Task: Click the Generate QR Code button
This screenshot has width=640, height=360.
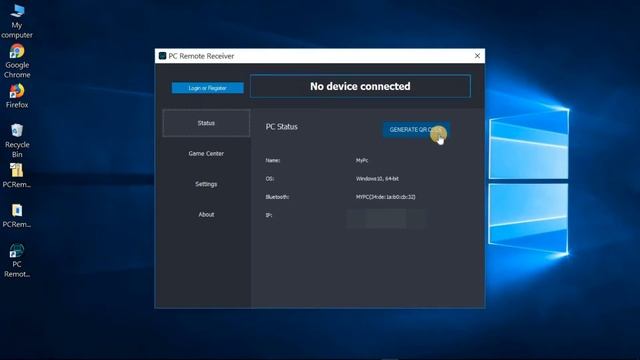Action: pyautogui.click(x=416, y=130)
